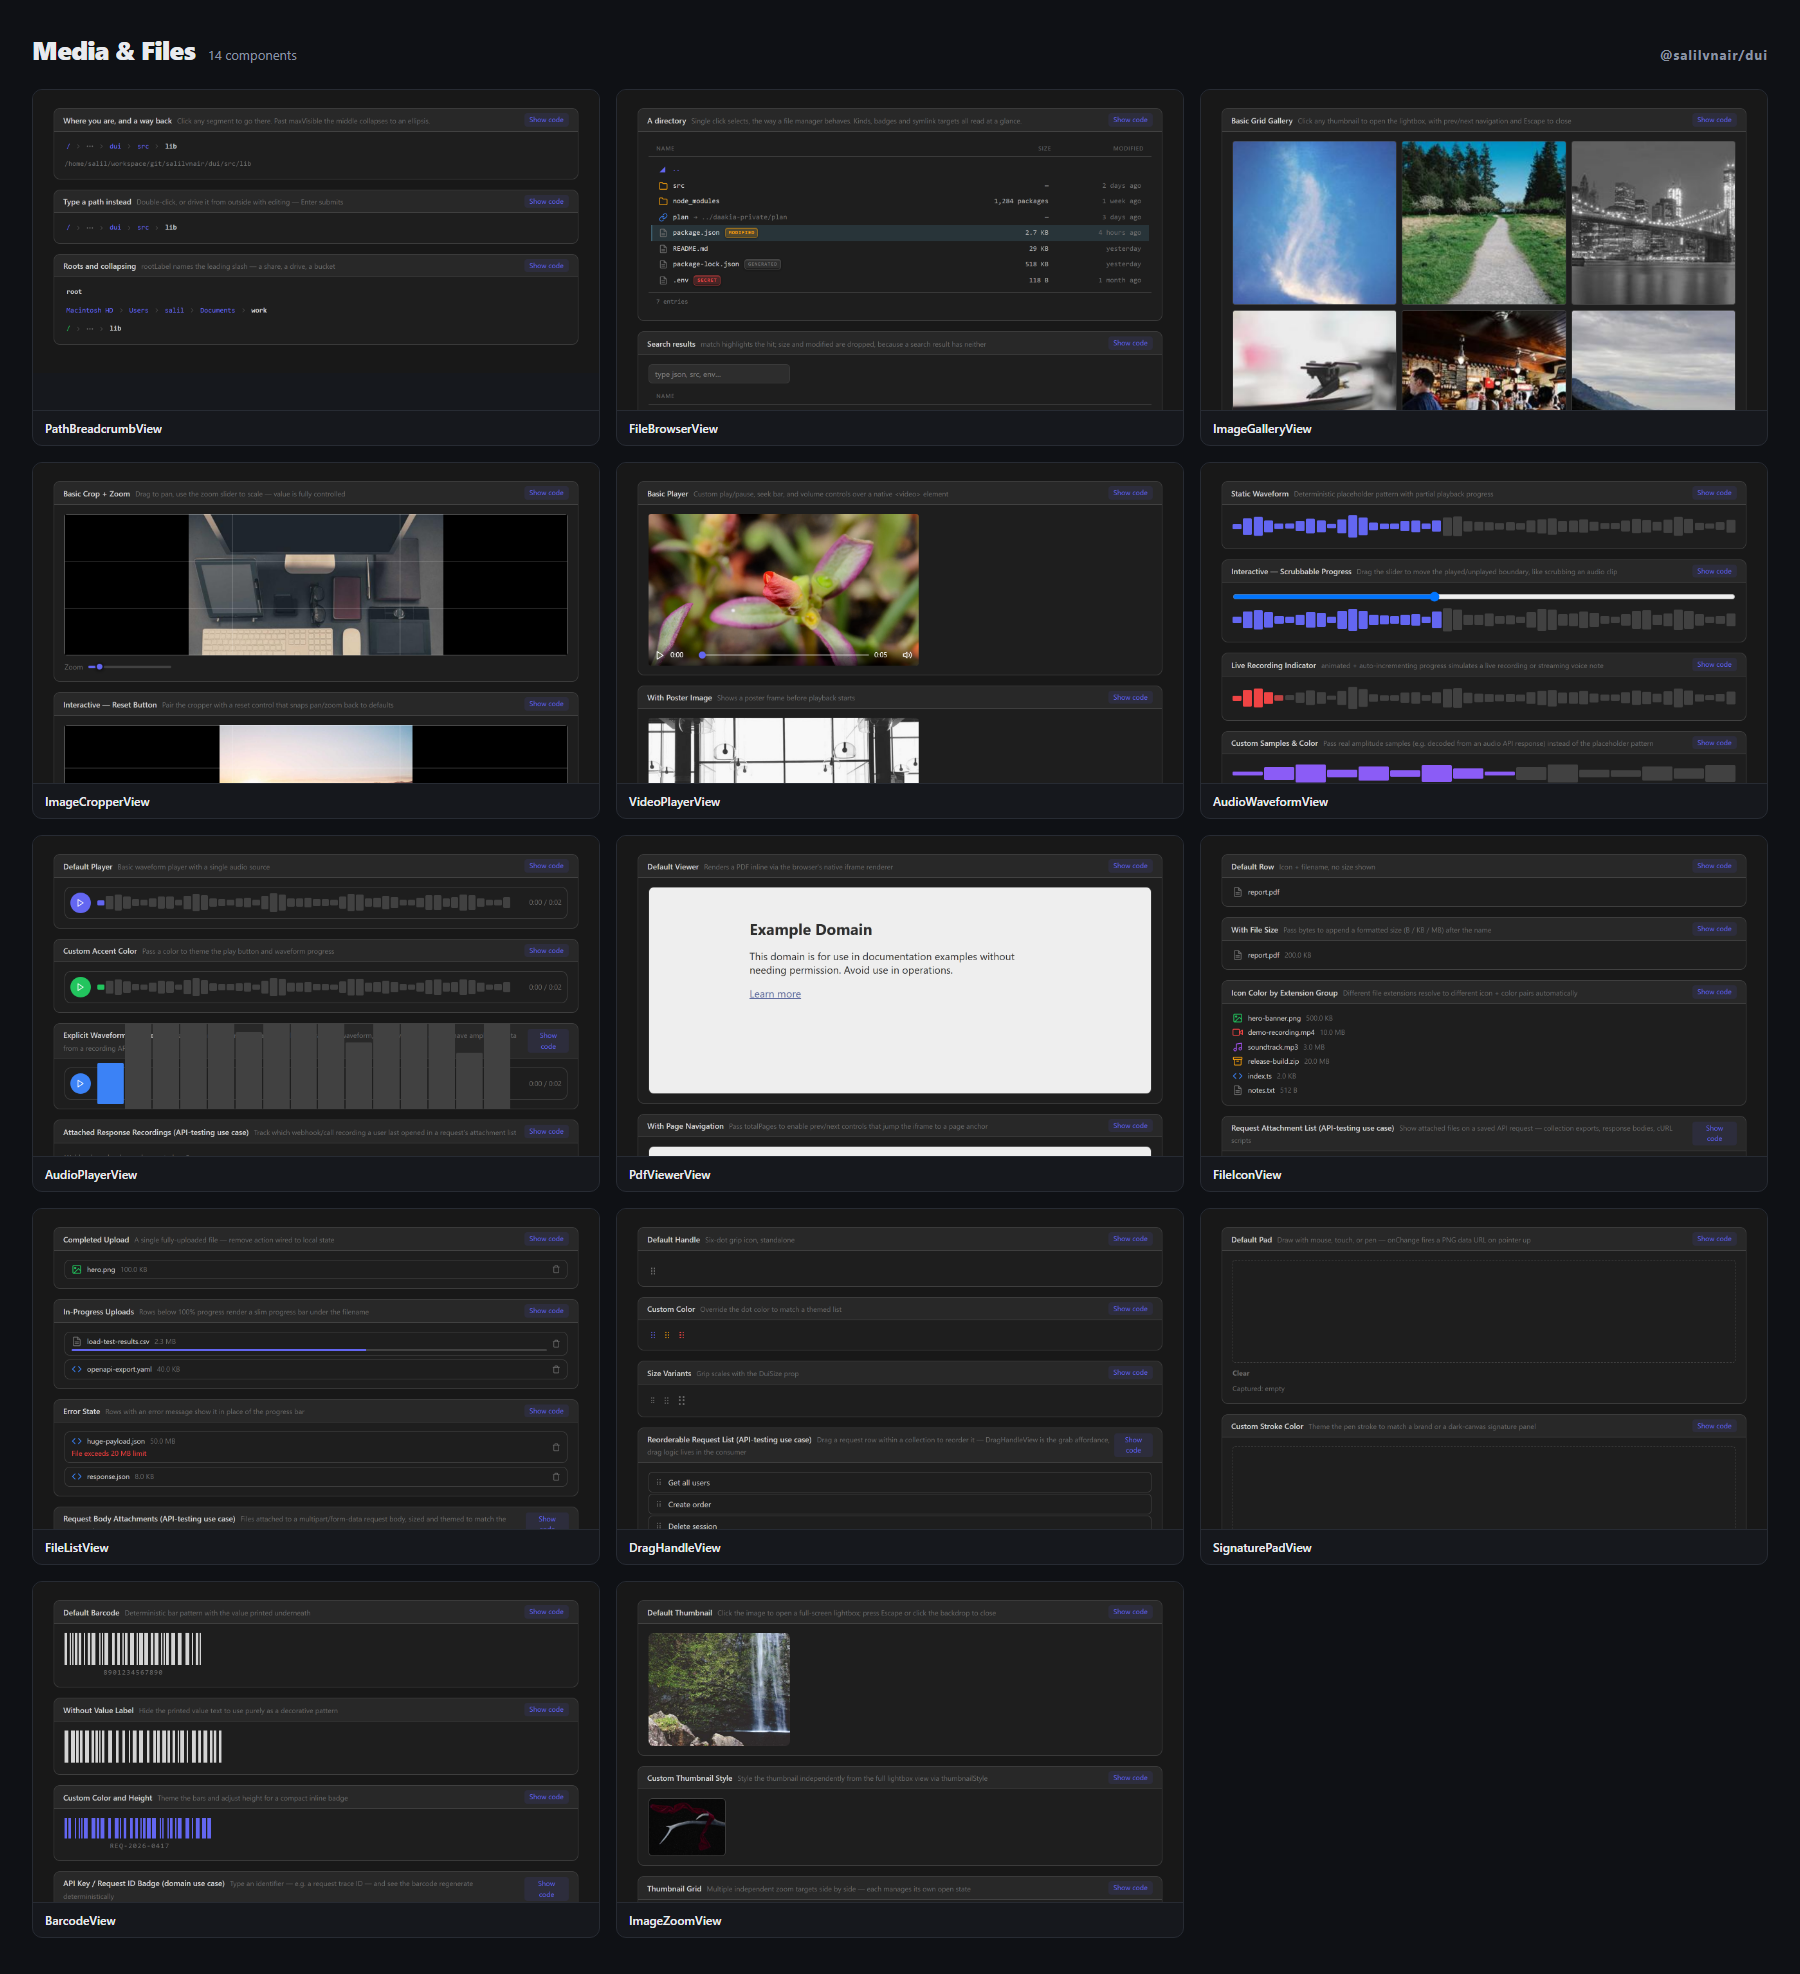Click the Learn more link in the PDF viewer
This screenshot has height=1974, width=1800.
775,994
